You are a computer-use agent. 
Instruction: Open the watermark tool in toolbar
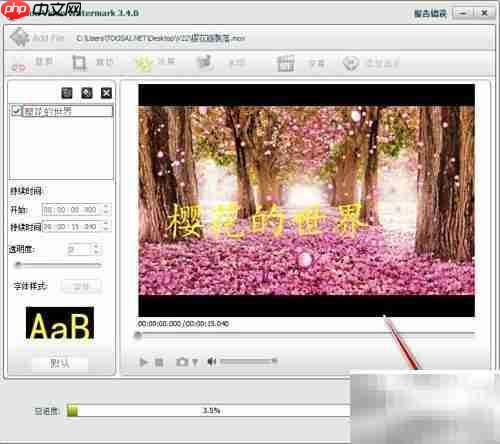(205, 62)
